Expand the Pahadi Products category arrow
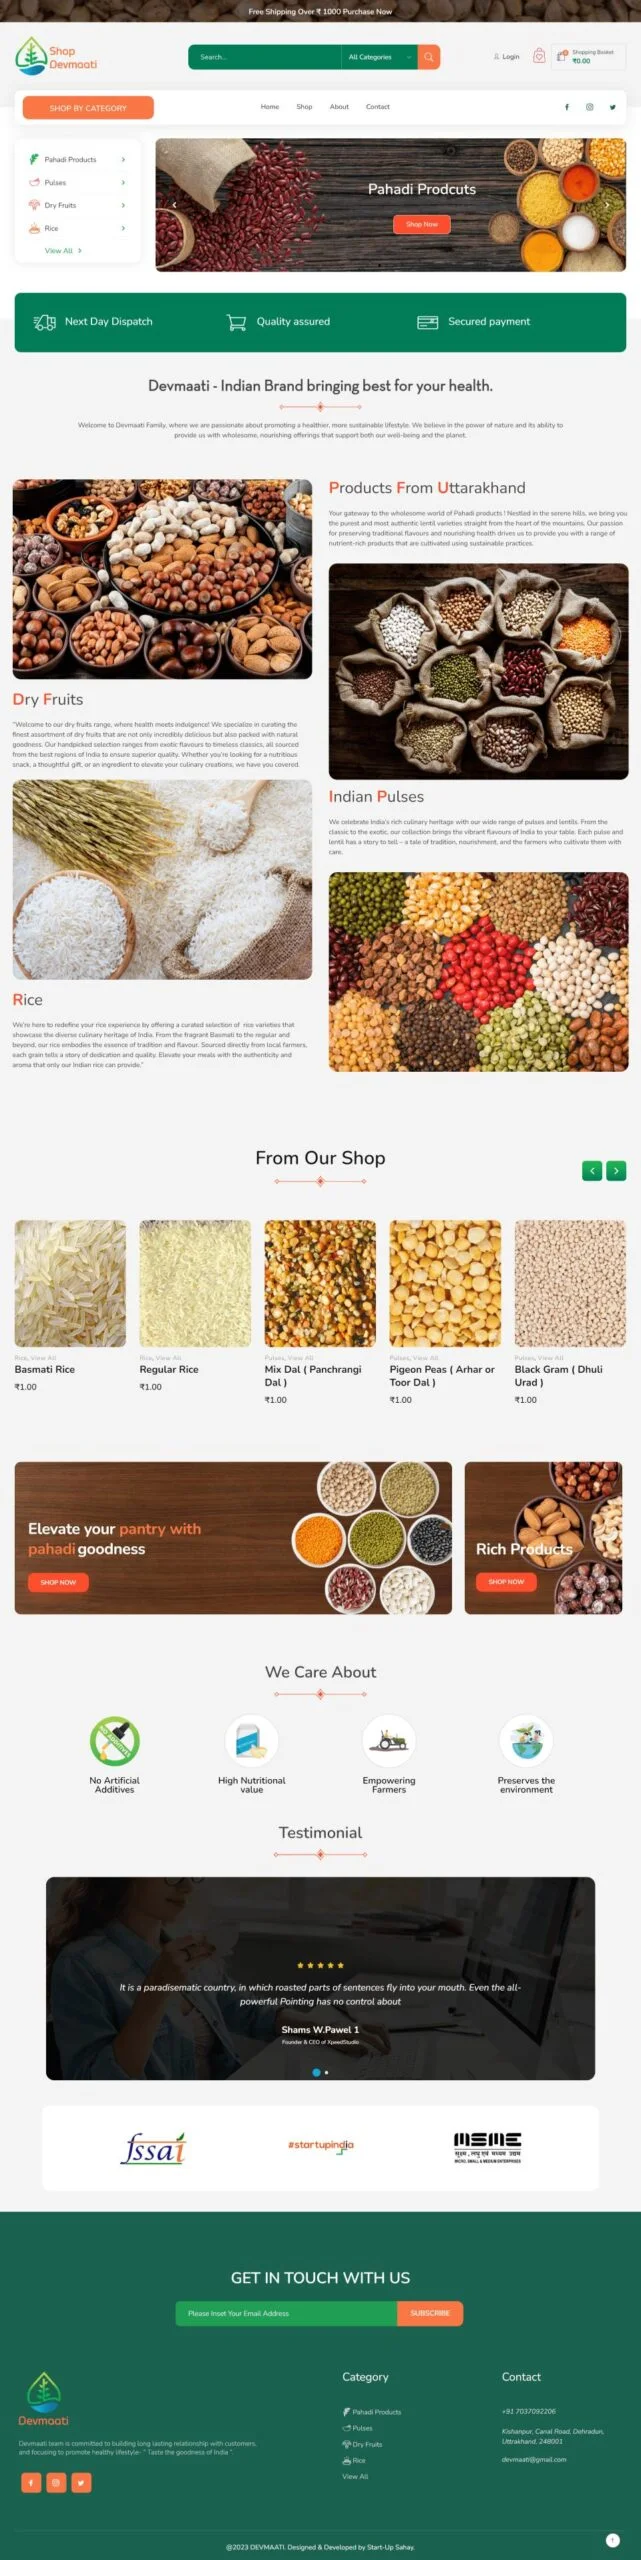Viewport: 641px width, 2560px height. coord(123,159)
